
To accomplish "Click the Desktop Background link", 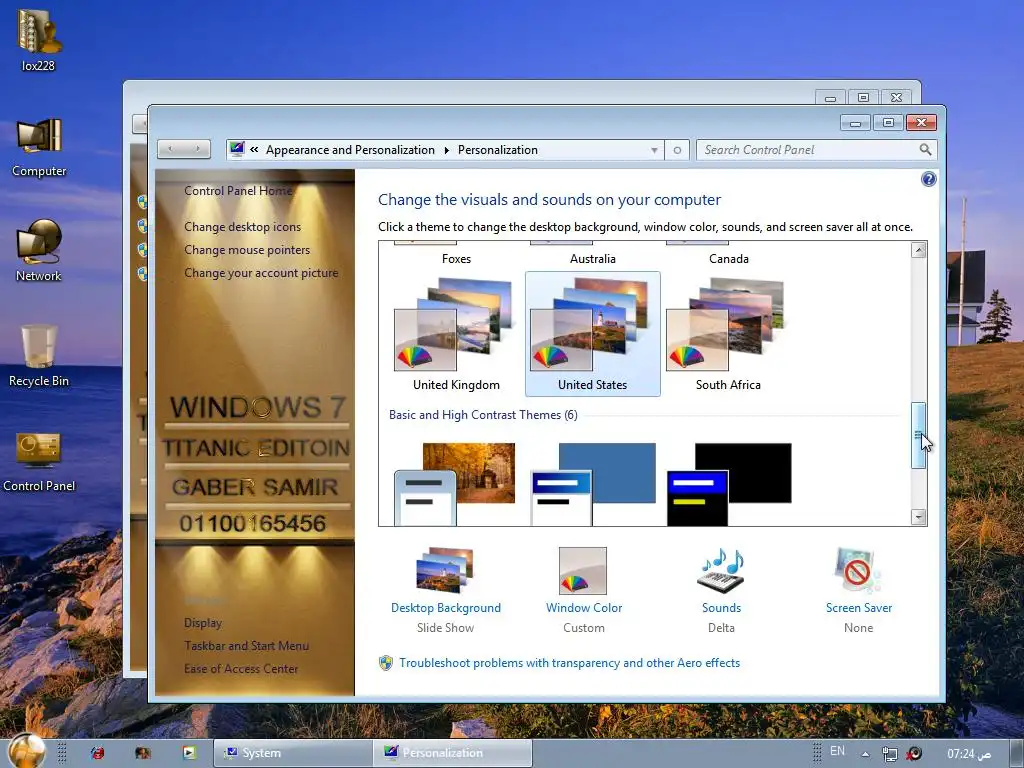I will 446,608.
